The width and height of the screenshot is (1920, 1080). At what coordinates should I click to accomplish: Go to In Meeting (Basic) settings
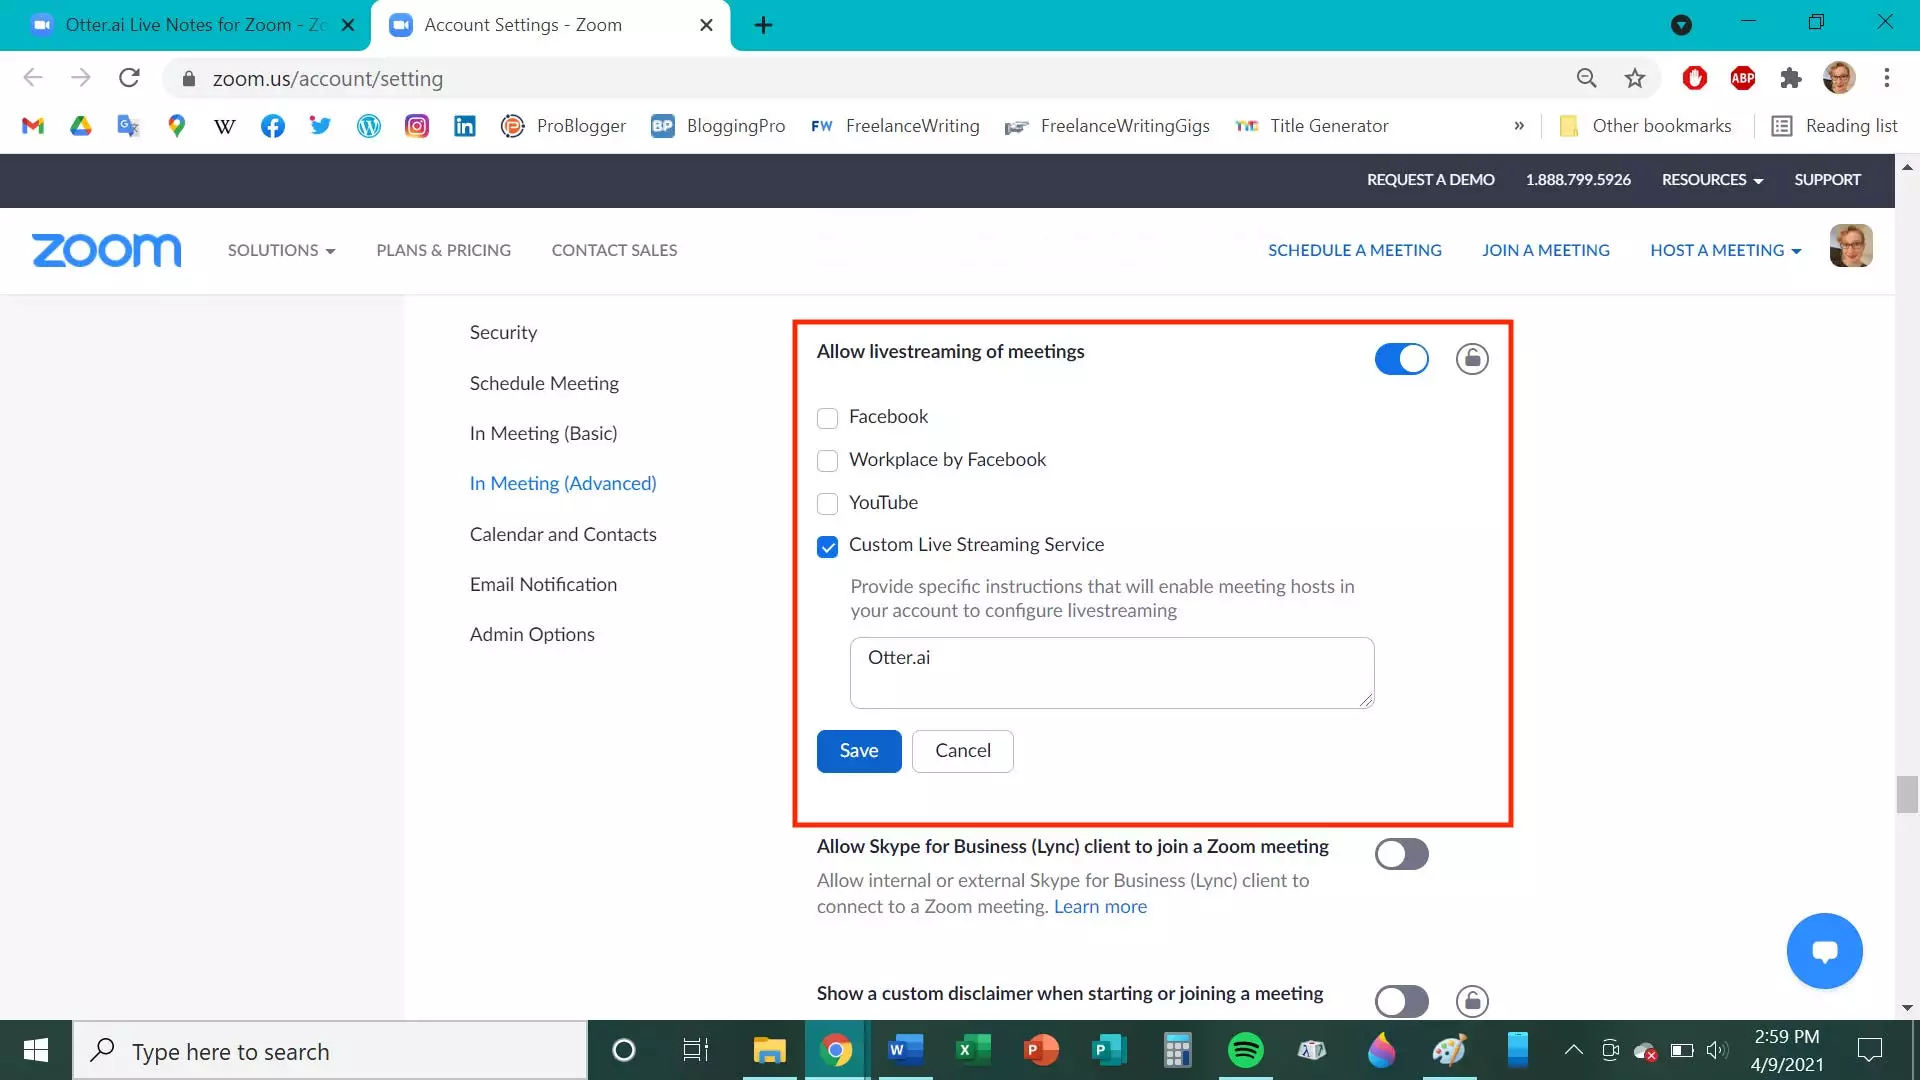click(543, 433)
